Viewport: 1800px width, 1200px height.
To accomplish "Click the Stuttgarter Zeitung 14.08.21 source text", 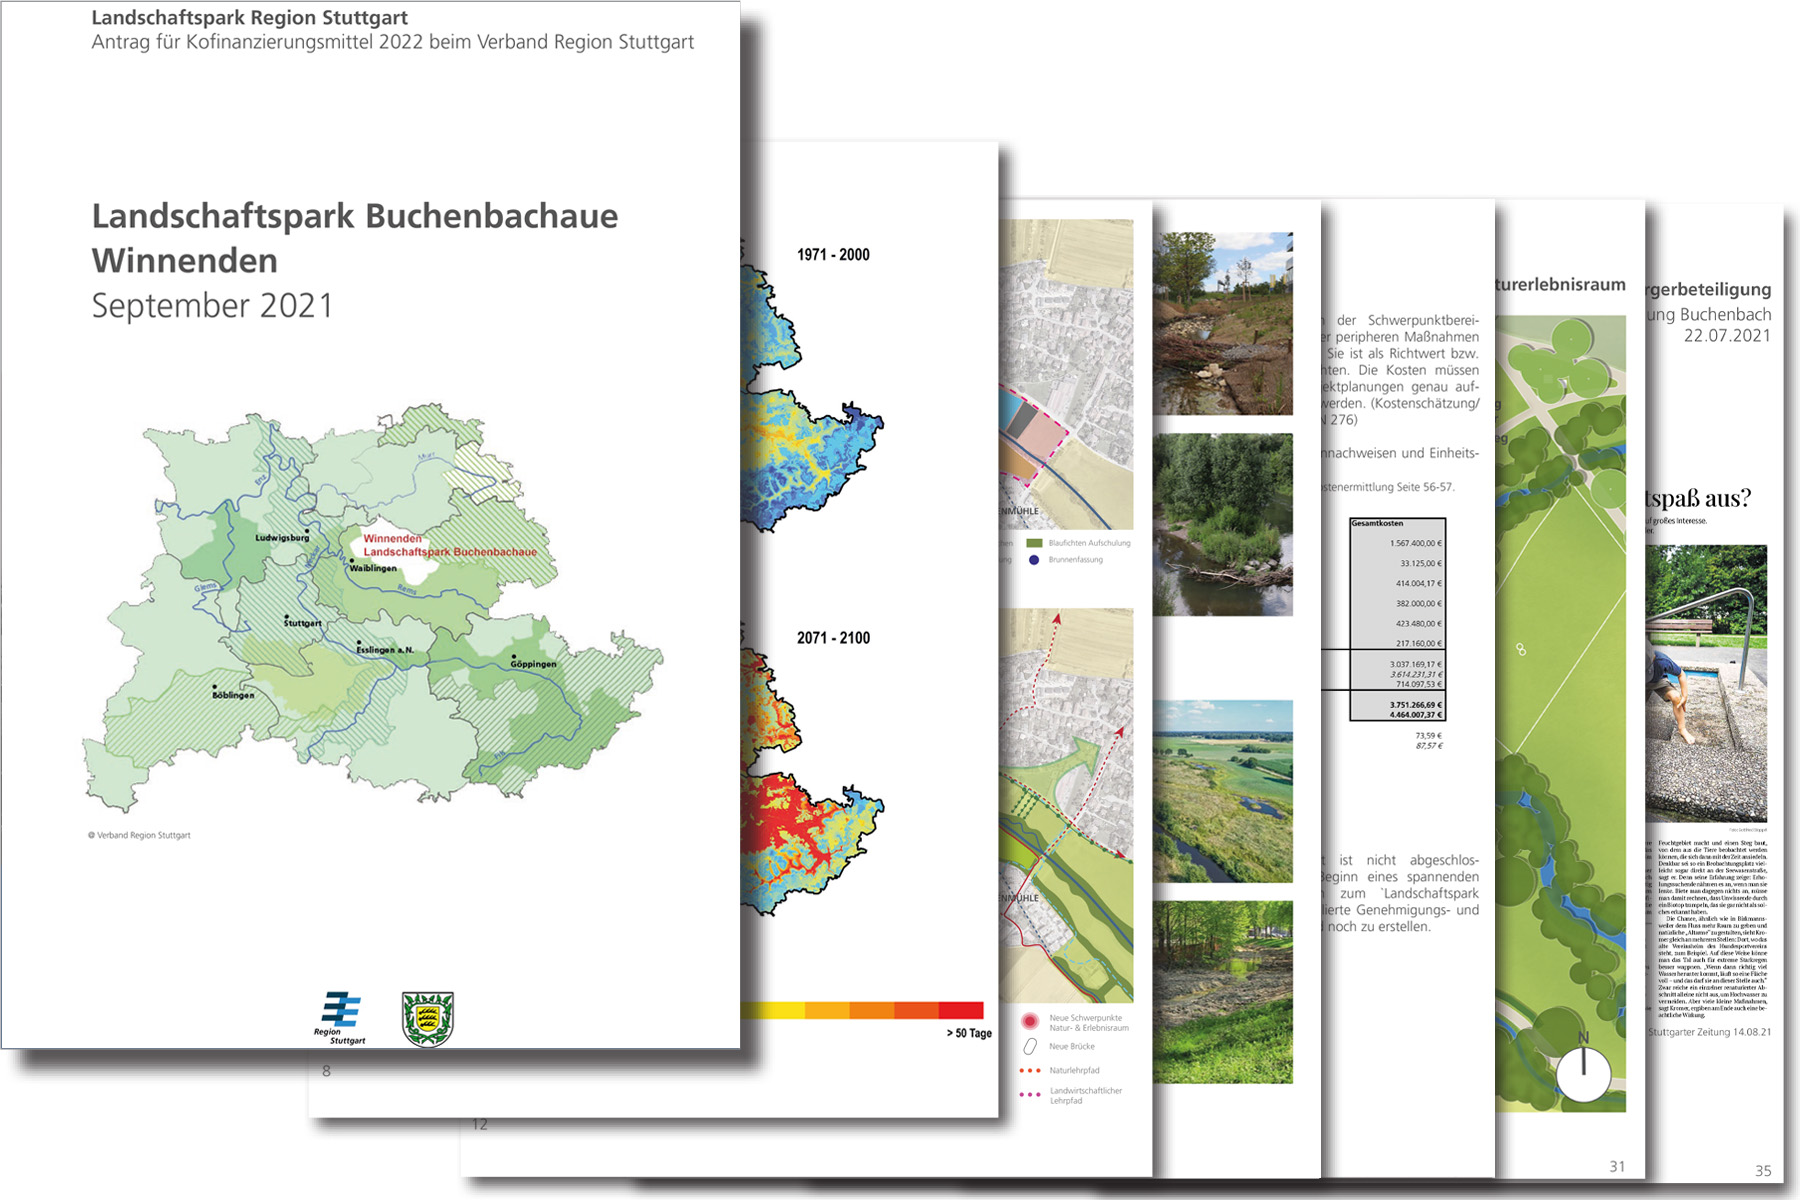I will 1709,1032.
